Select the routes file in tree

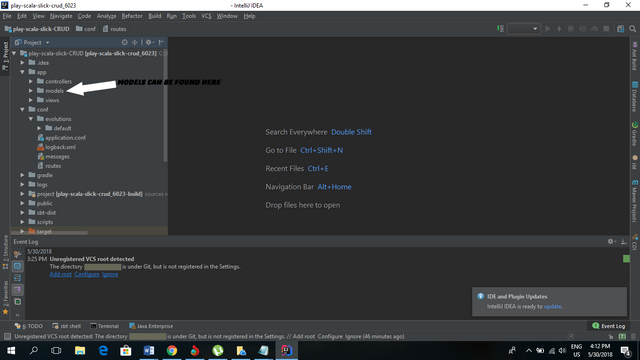(x=49, y=166)
